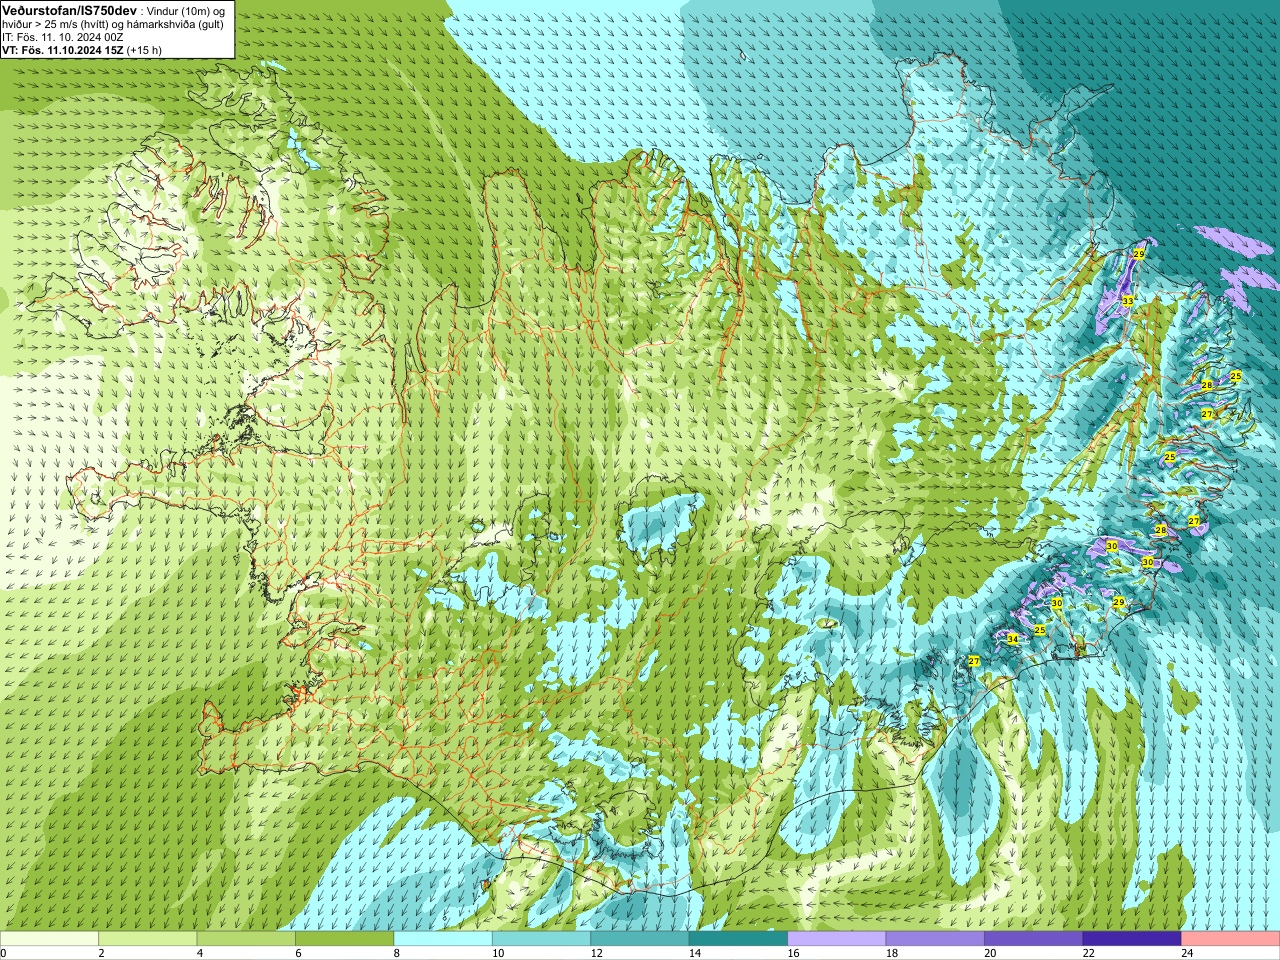Click the 0–2 m/s pale yellow legend swatch
This screenshot has width=1280, height=960.
point(49,939)
